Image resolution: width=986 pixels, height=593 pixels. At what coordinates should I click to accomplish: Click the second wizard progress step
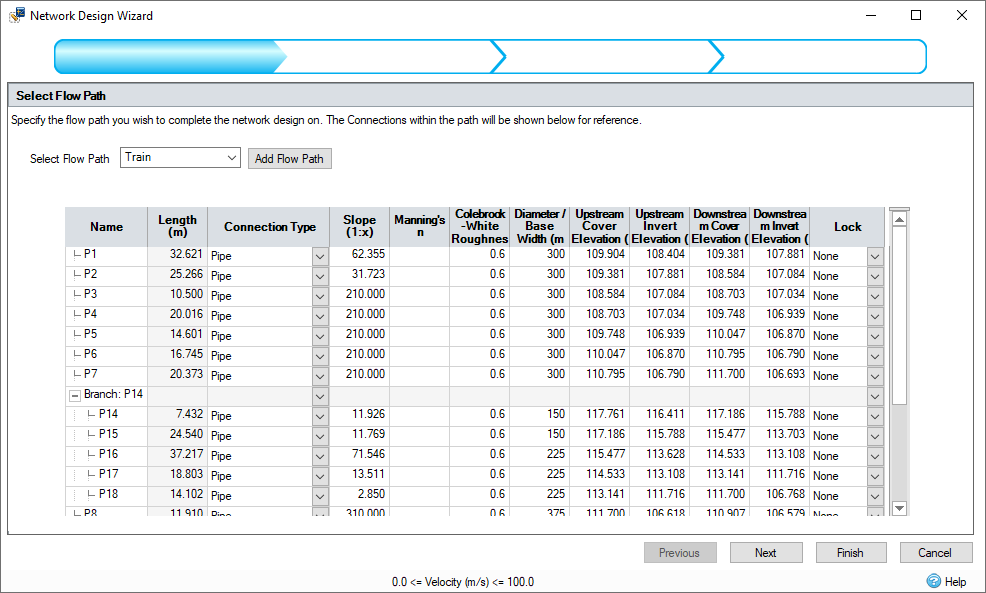pos(390,57)
